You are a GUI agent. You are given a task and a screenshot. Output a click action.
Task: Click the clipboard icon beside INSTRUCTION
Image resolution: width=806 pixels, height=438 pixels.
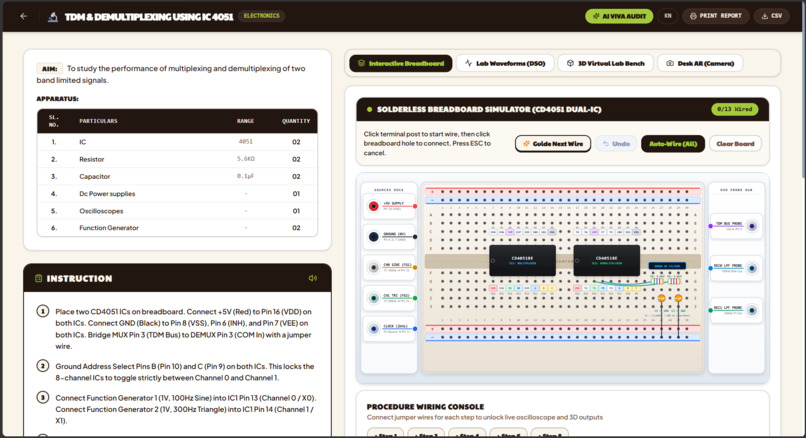coord(39,278)
